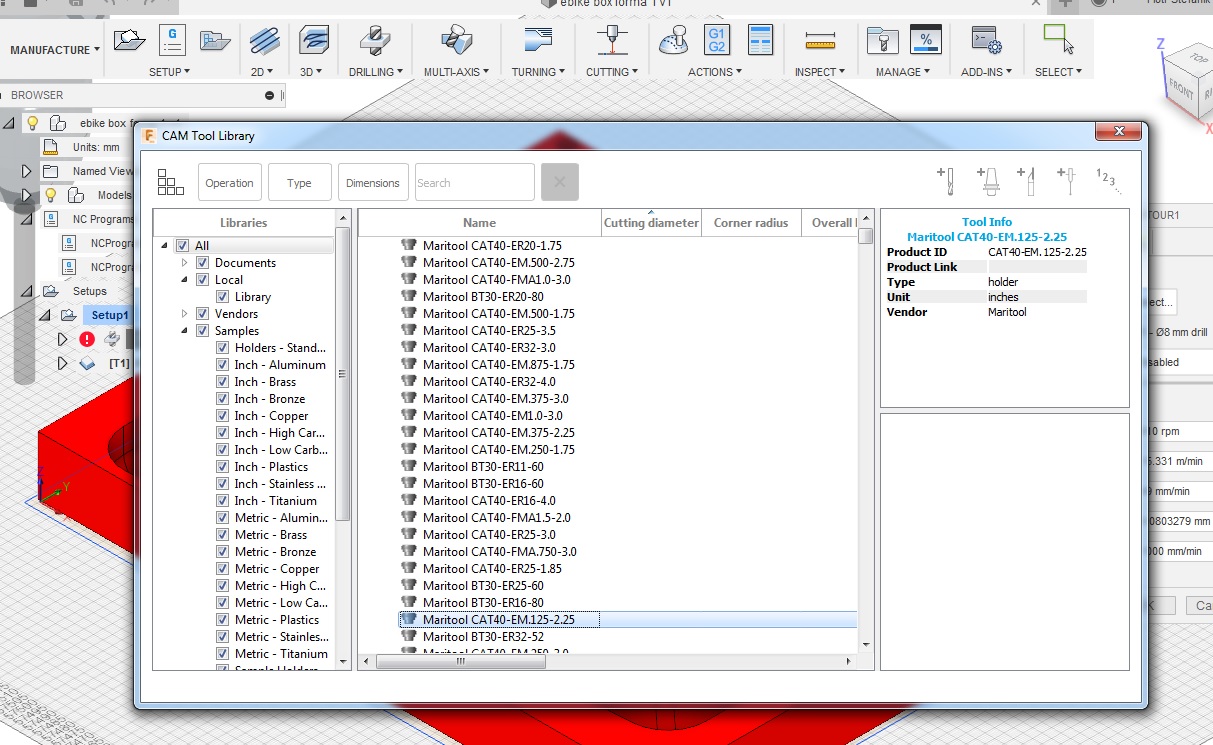Select the Turning operation icon

[x=538, y=40]
